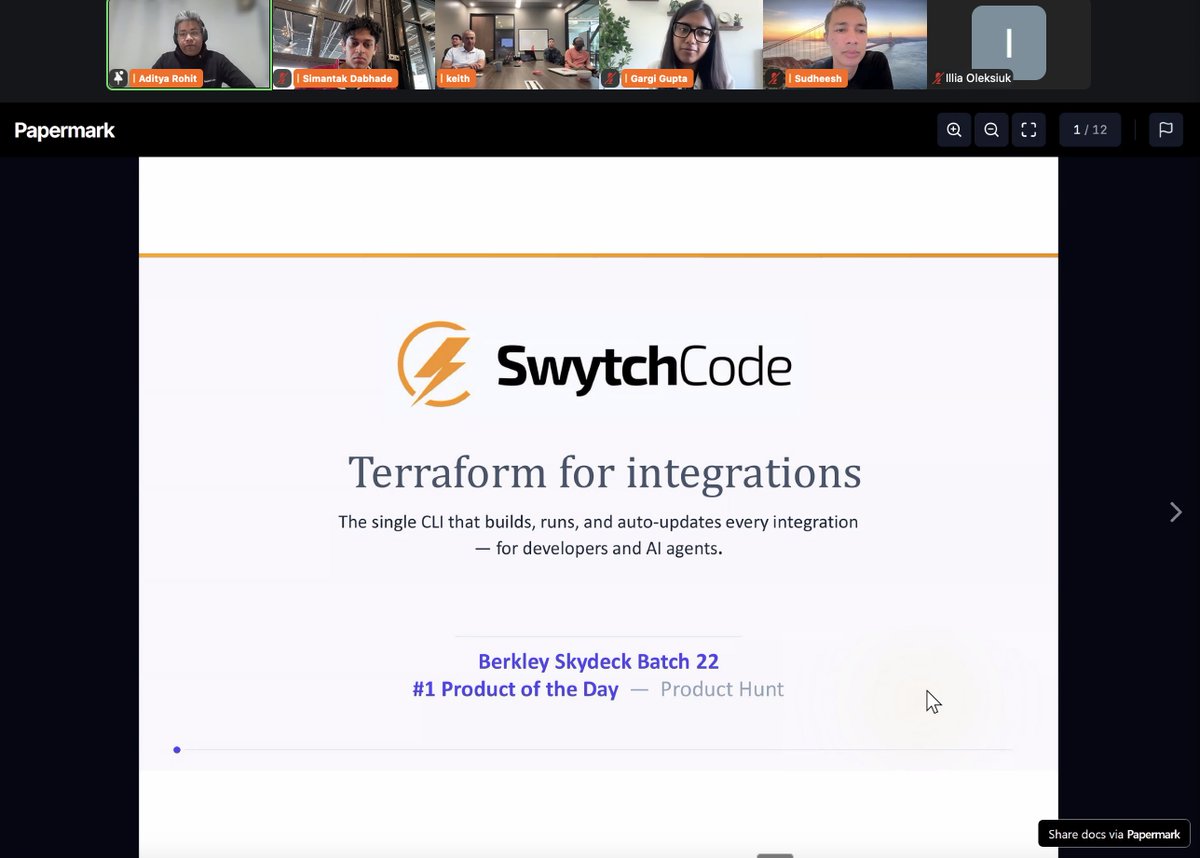
Task: Click Share docs via Papermark button
Action: tap(1114, 834)
